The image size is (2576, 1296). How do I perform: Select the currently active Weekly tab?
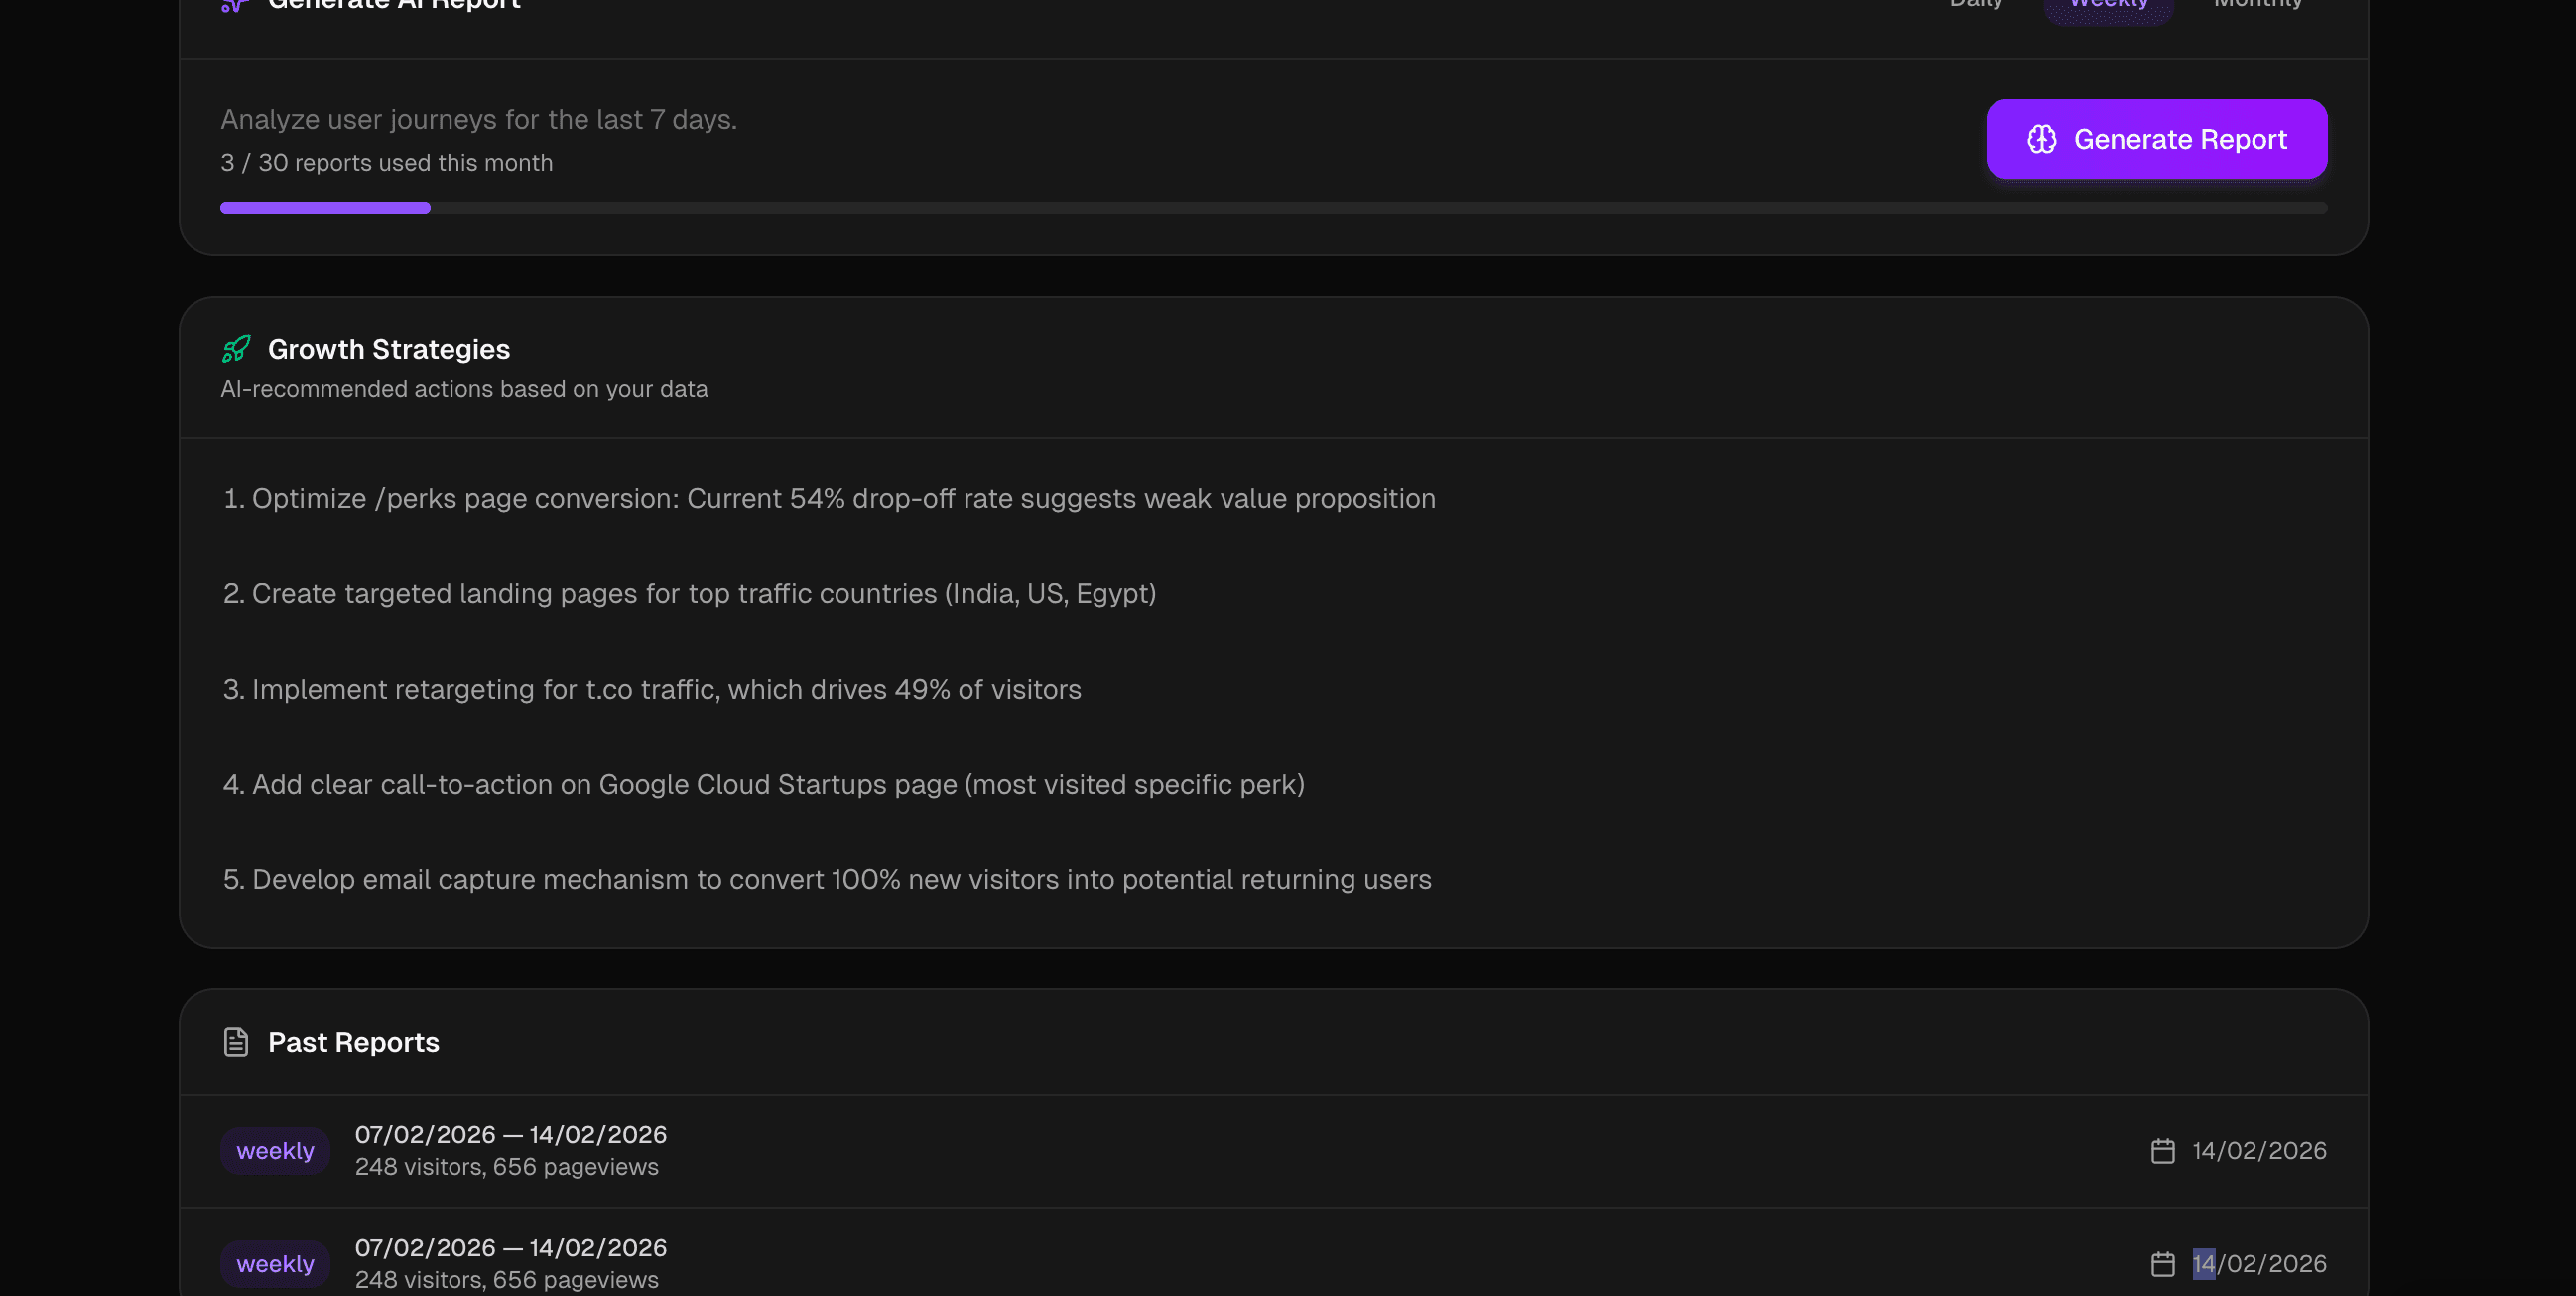pos(2110,4)
